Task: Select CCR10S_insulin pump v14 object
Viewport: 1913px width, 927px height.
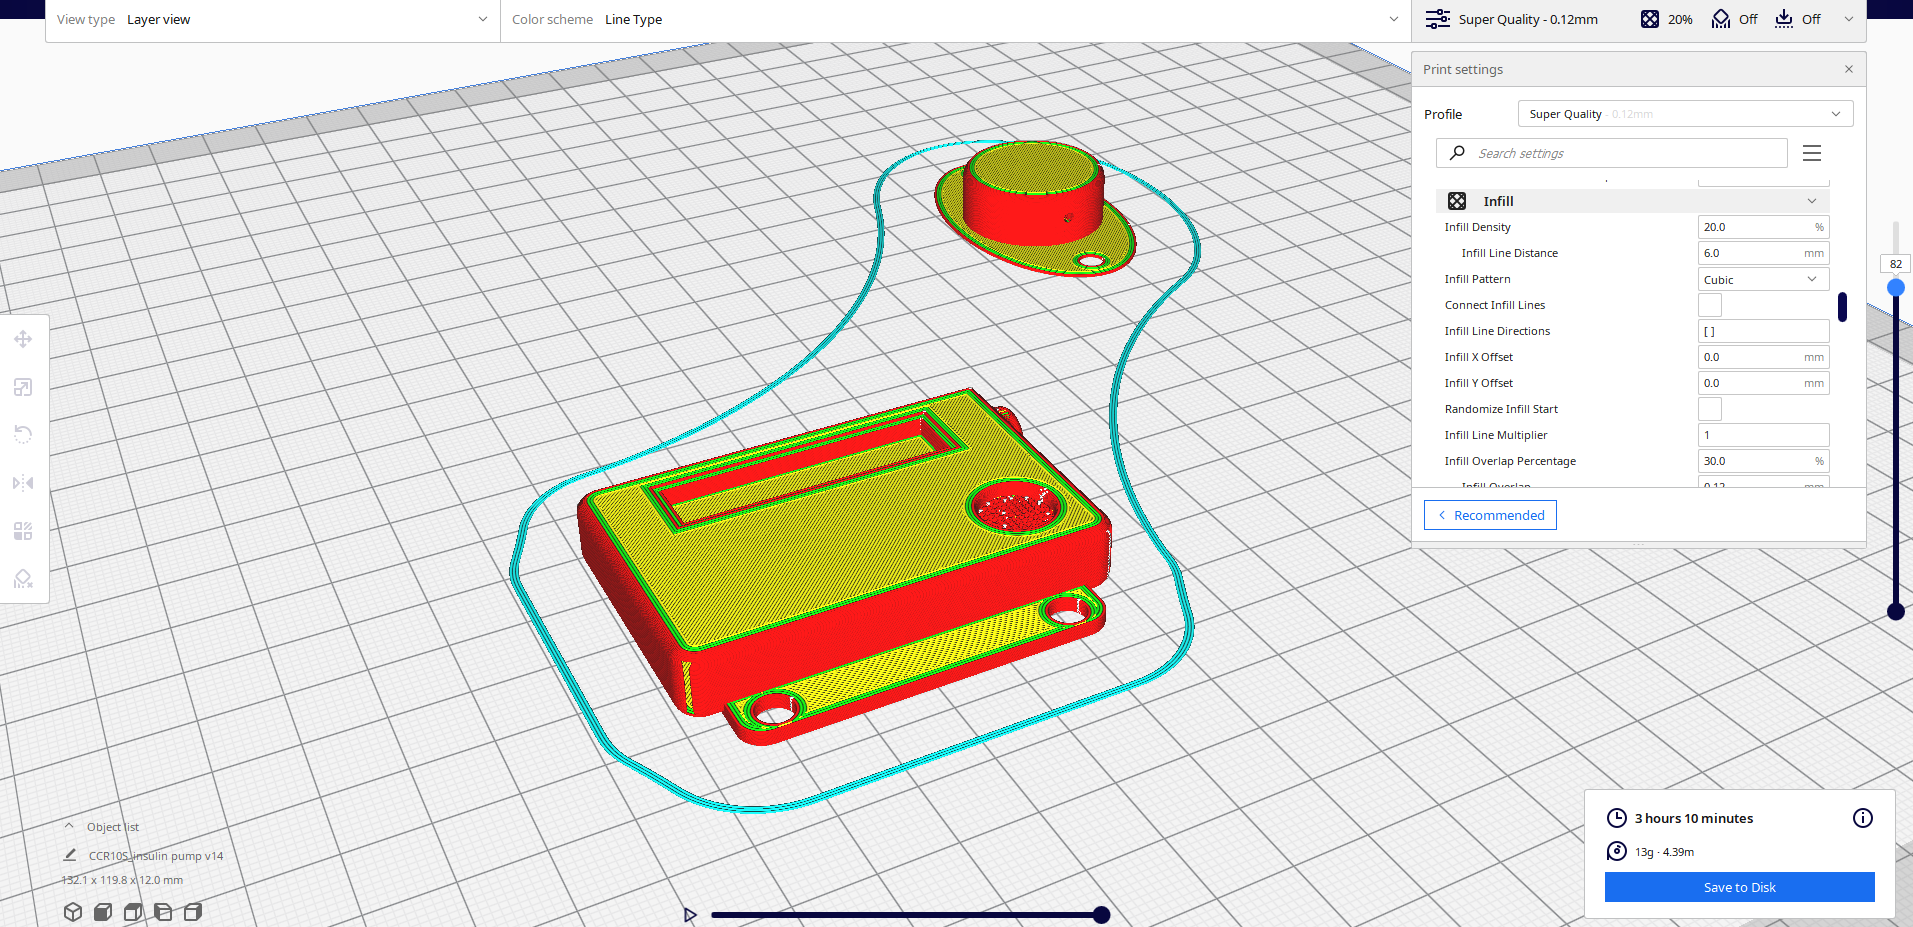Action: 156,856
